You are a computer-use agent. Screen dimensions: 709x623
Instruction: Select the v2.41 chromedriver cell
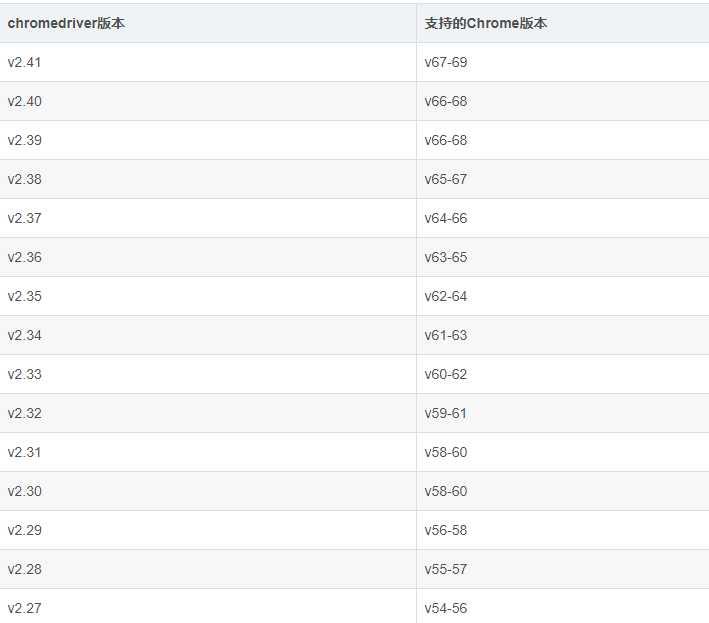tap(208, 62)
